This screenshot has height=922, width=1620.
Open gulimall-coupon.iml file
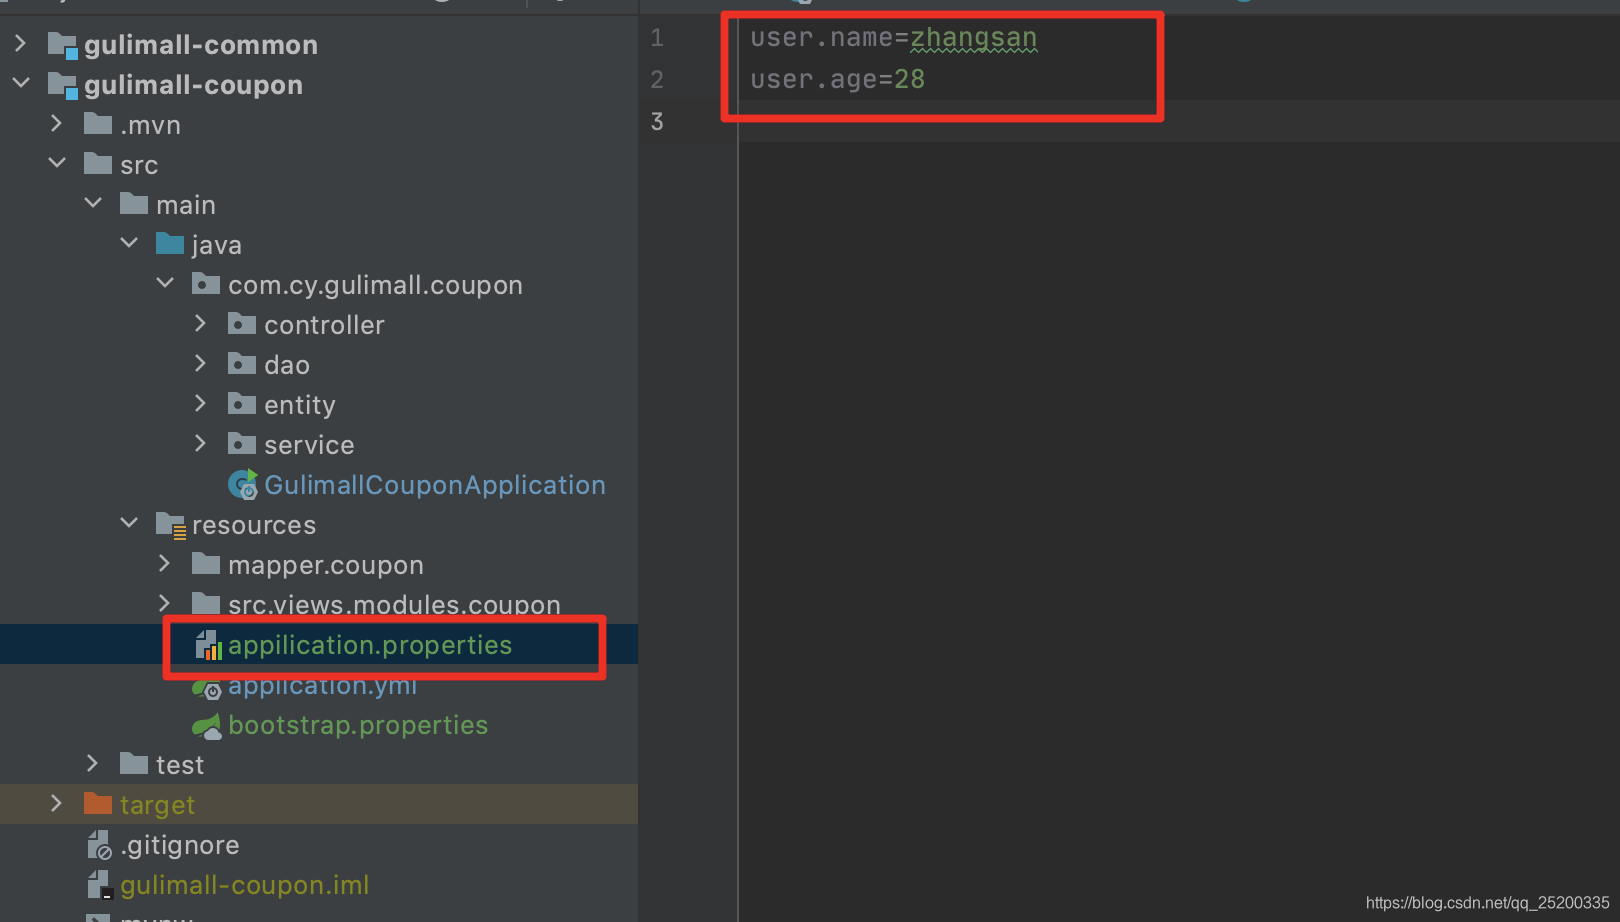245,885
